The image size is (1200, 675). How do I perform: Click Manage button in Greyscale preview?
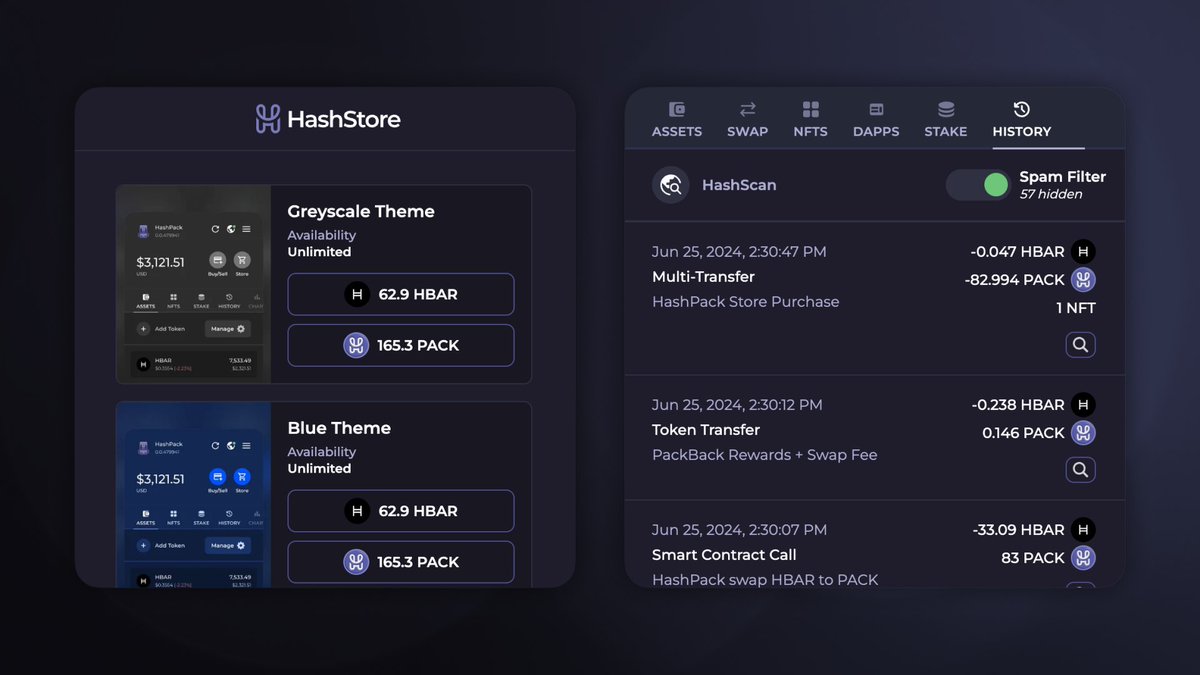tap(228, 328)
